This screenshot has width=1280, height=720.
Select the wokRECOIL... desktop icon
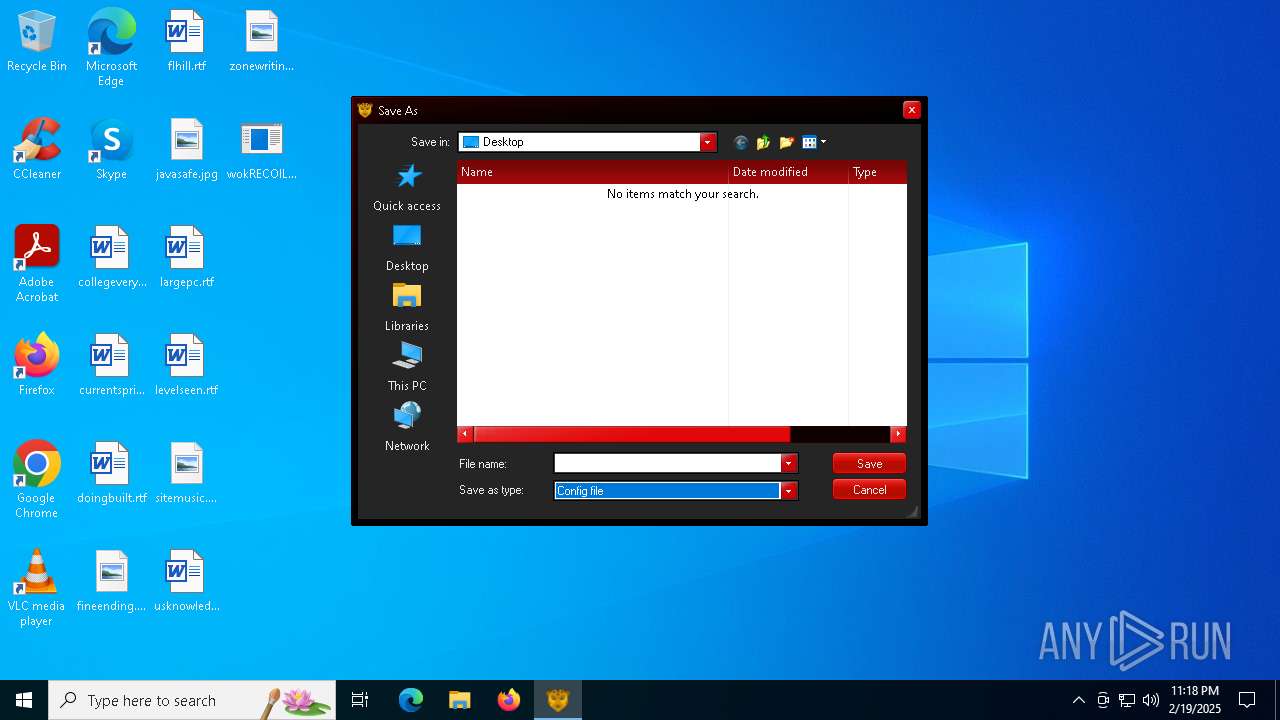pyautogui.click(x=261, y=150)
